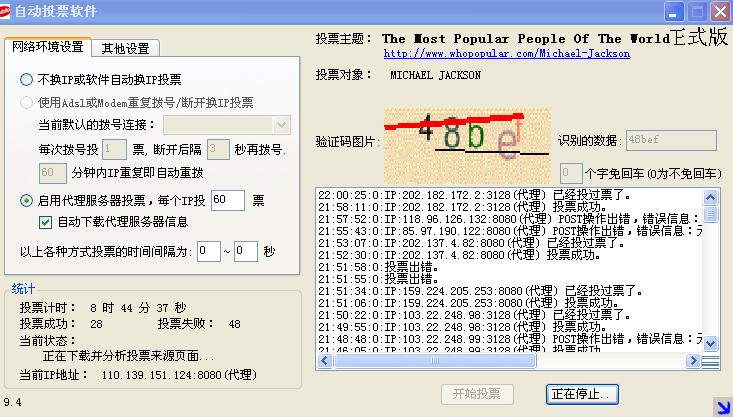This screenshot has height=417, width=733.
Task: Click the vertical scrollbar thumb in log
Action: coord(711,214)
